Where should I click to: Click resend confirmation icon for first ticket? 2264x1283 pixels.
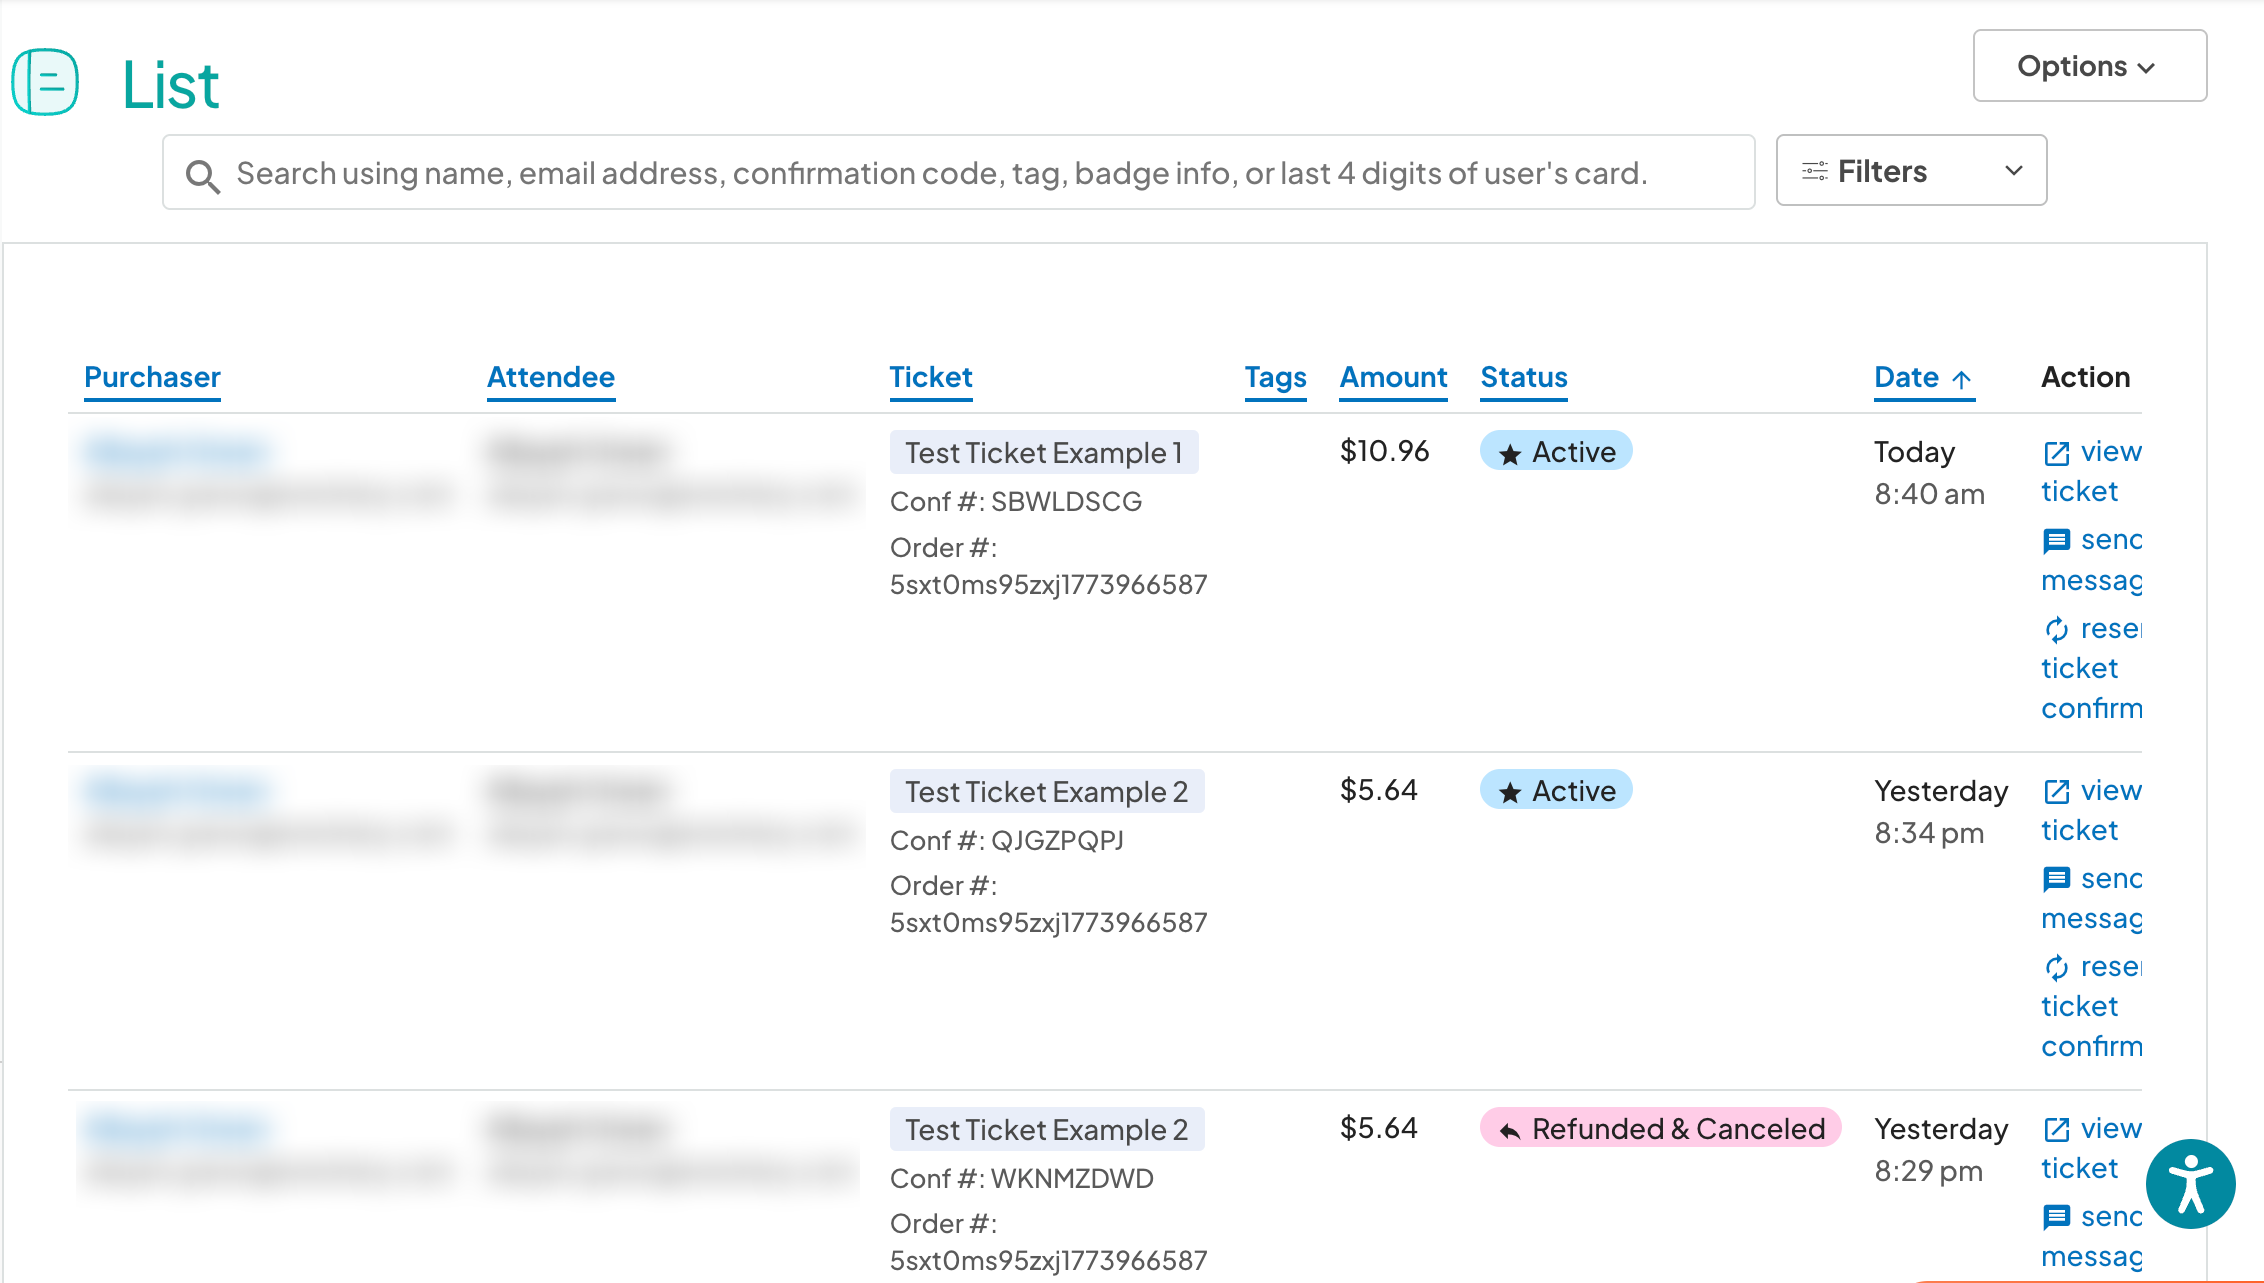pos(2056,629)
